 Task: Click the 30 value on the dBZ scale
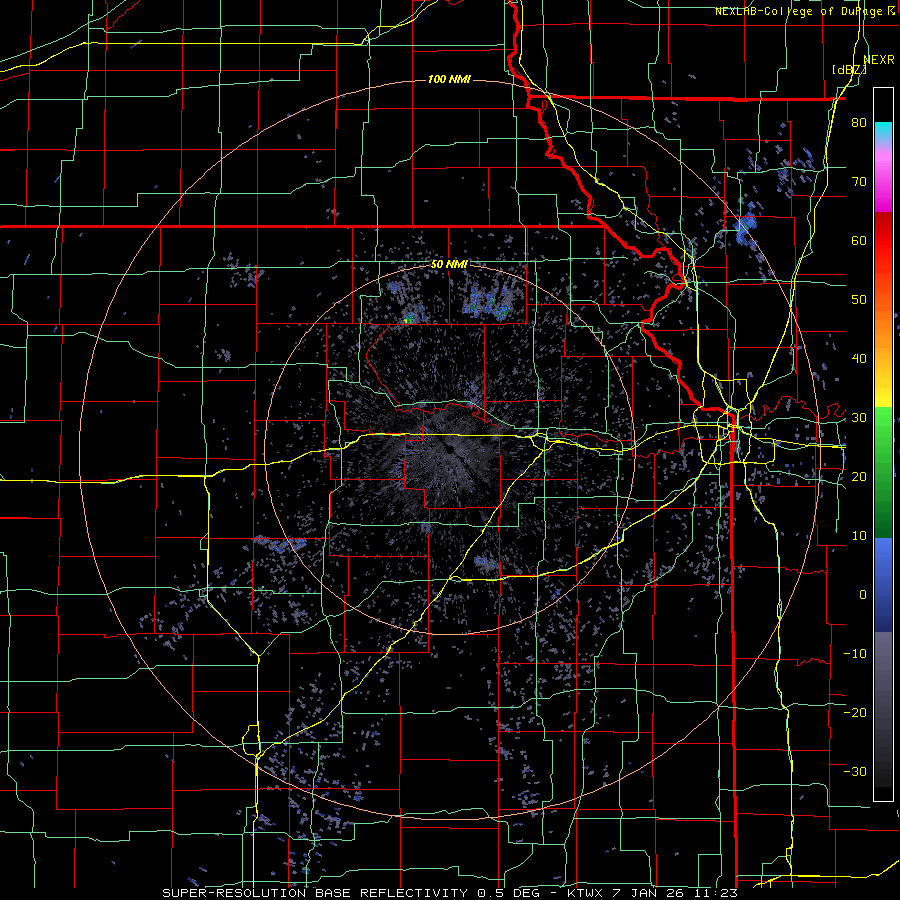tap(859, 418)
